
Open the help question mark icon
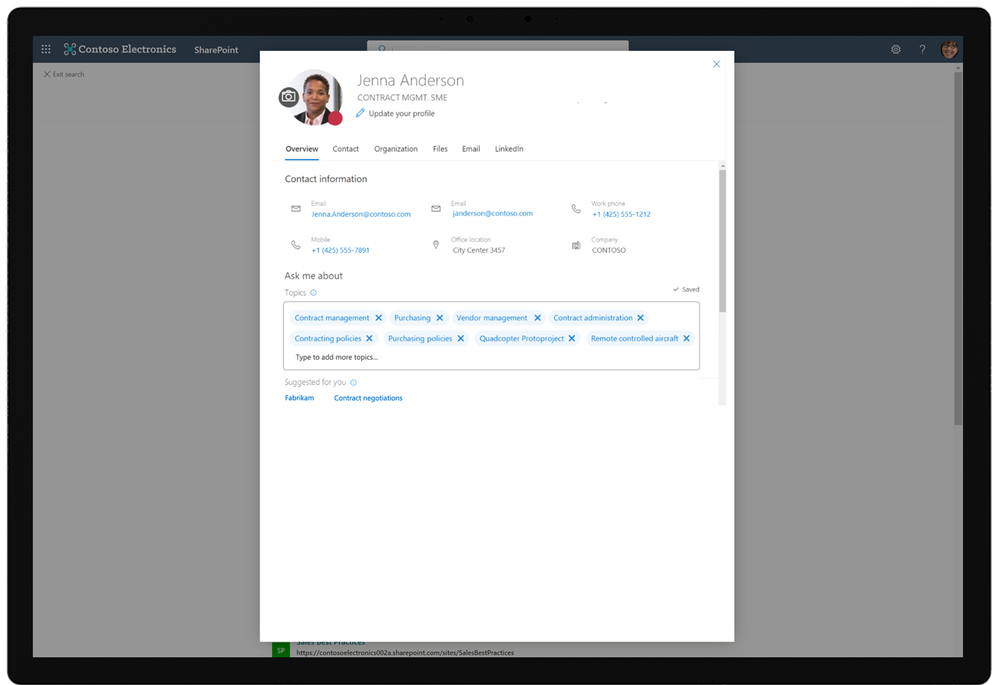(922, 49)
